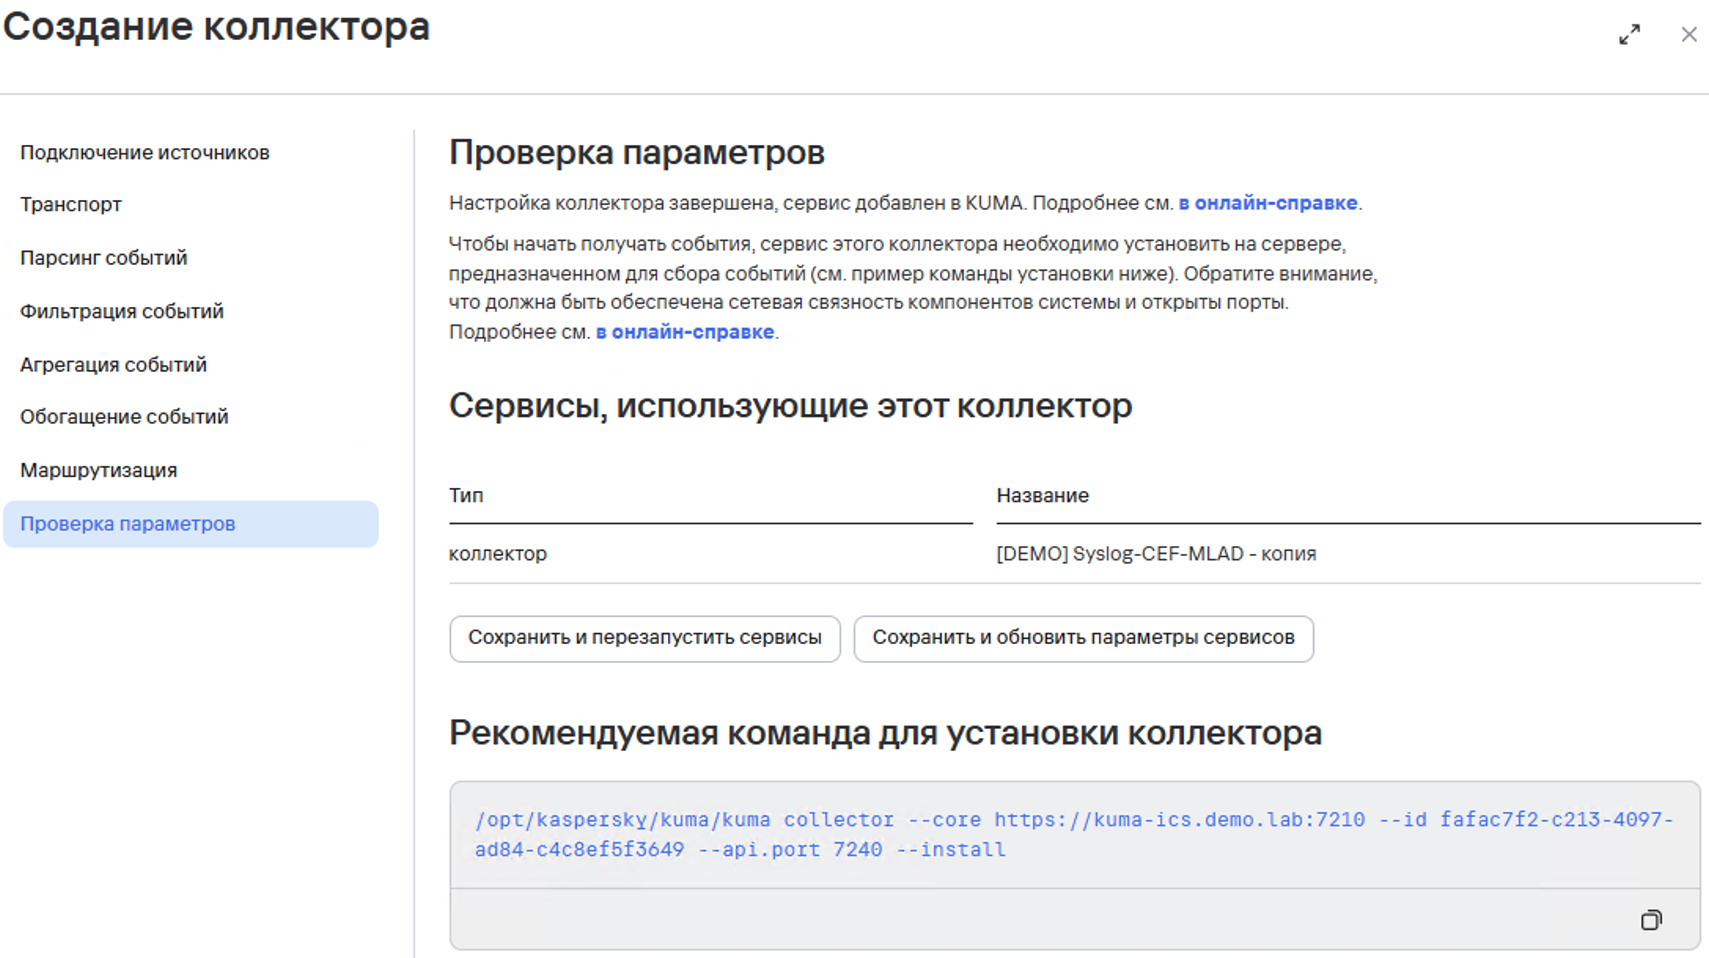Follow the online help link about open ports
The image size is (1709, 958).
(685, 332)
